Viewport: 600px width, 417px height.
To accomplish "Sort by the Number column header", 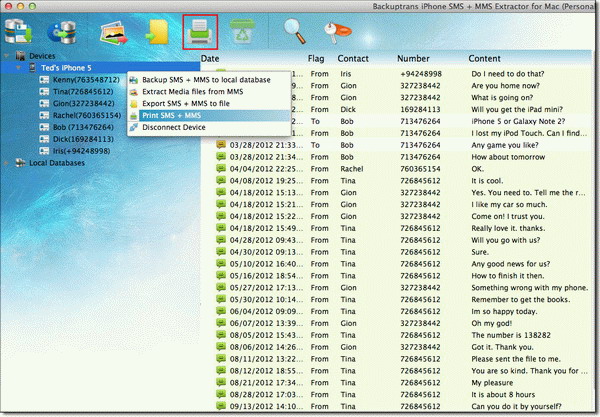I will point(413,59).
